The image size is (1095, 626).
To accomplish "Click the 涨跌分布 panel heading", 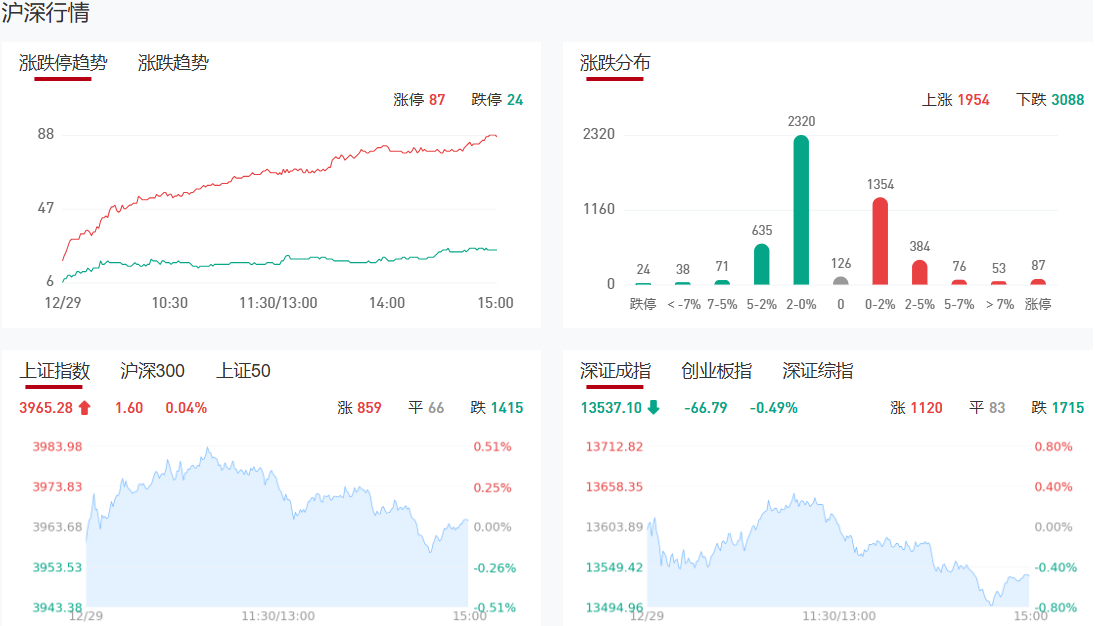I will pyautogui.click(x=615, y=63).
